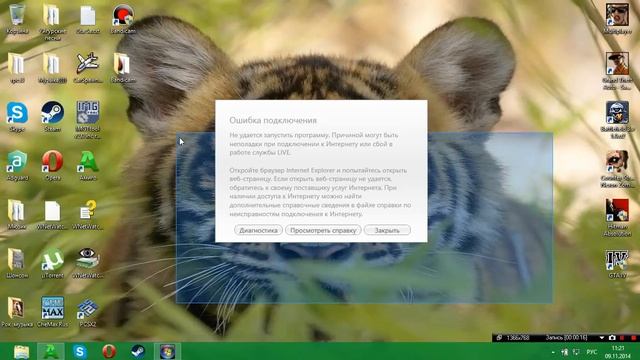Select the Skype desktop shortcut
Image resolution: width=640 pixels, height=360 pixels.
17,117
